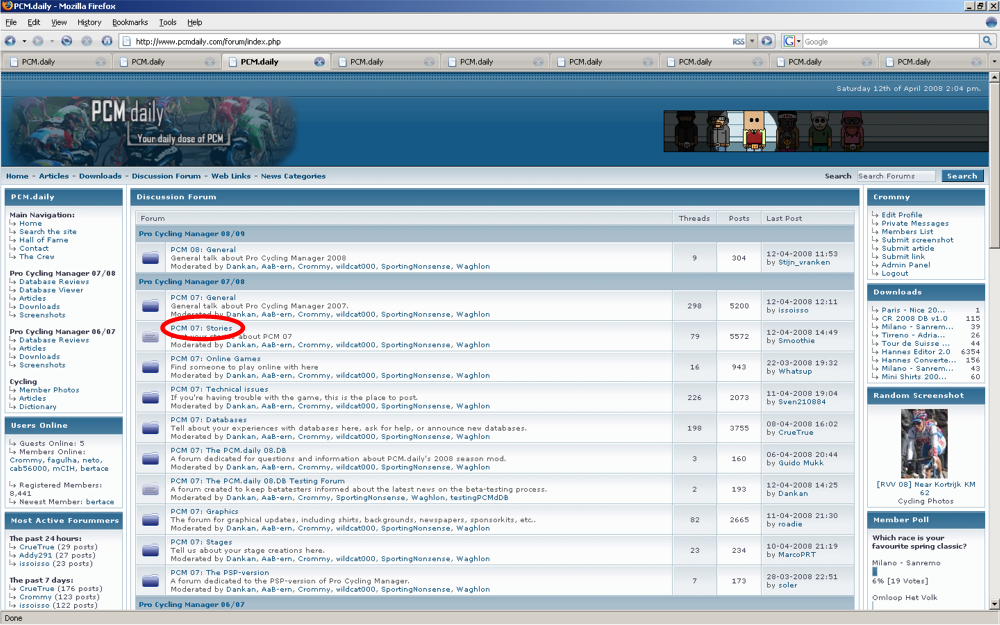
Task: Click folder icon beside PCM 07: Databases
Action: [150, 428]
